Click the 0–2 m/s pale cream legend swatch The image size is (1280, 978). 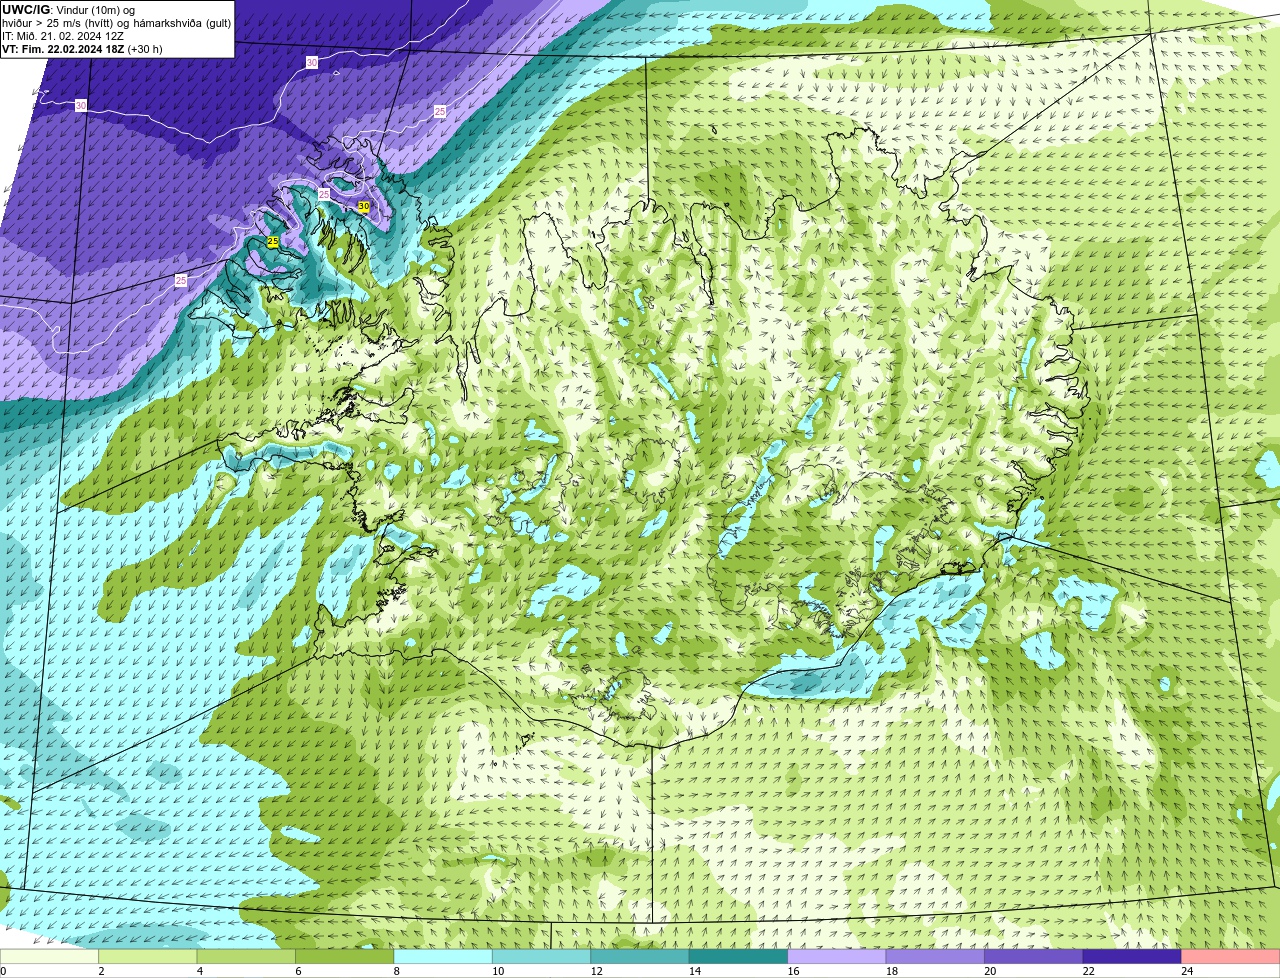pos(50,956)
